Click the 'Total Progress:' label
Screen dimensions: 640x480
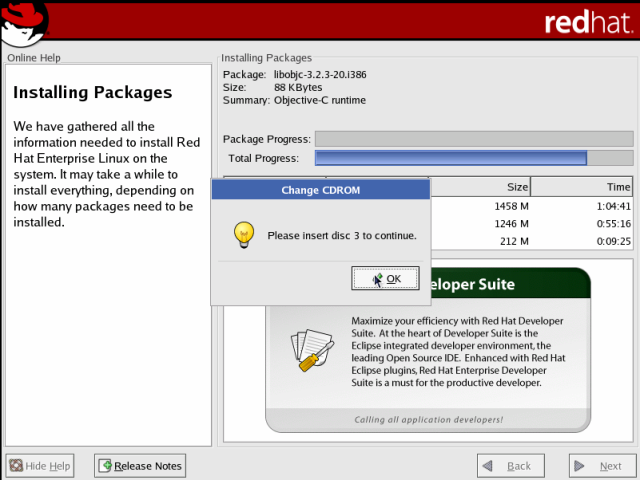[263, 158]
